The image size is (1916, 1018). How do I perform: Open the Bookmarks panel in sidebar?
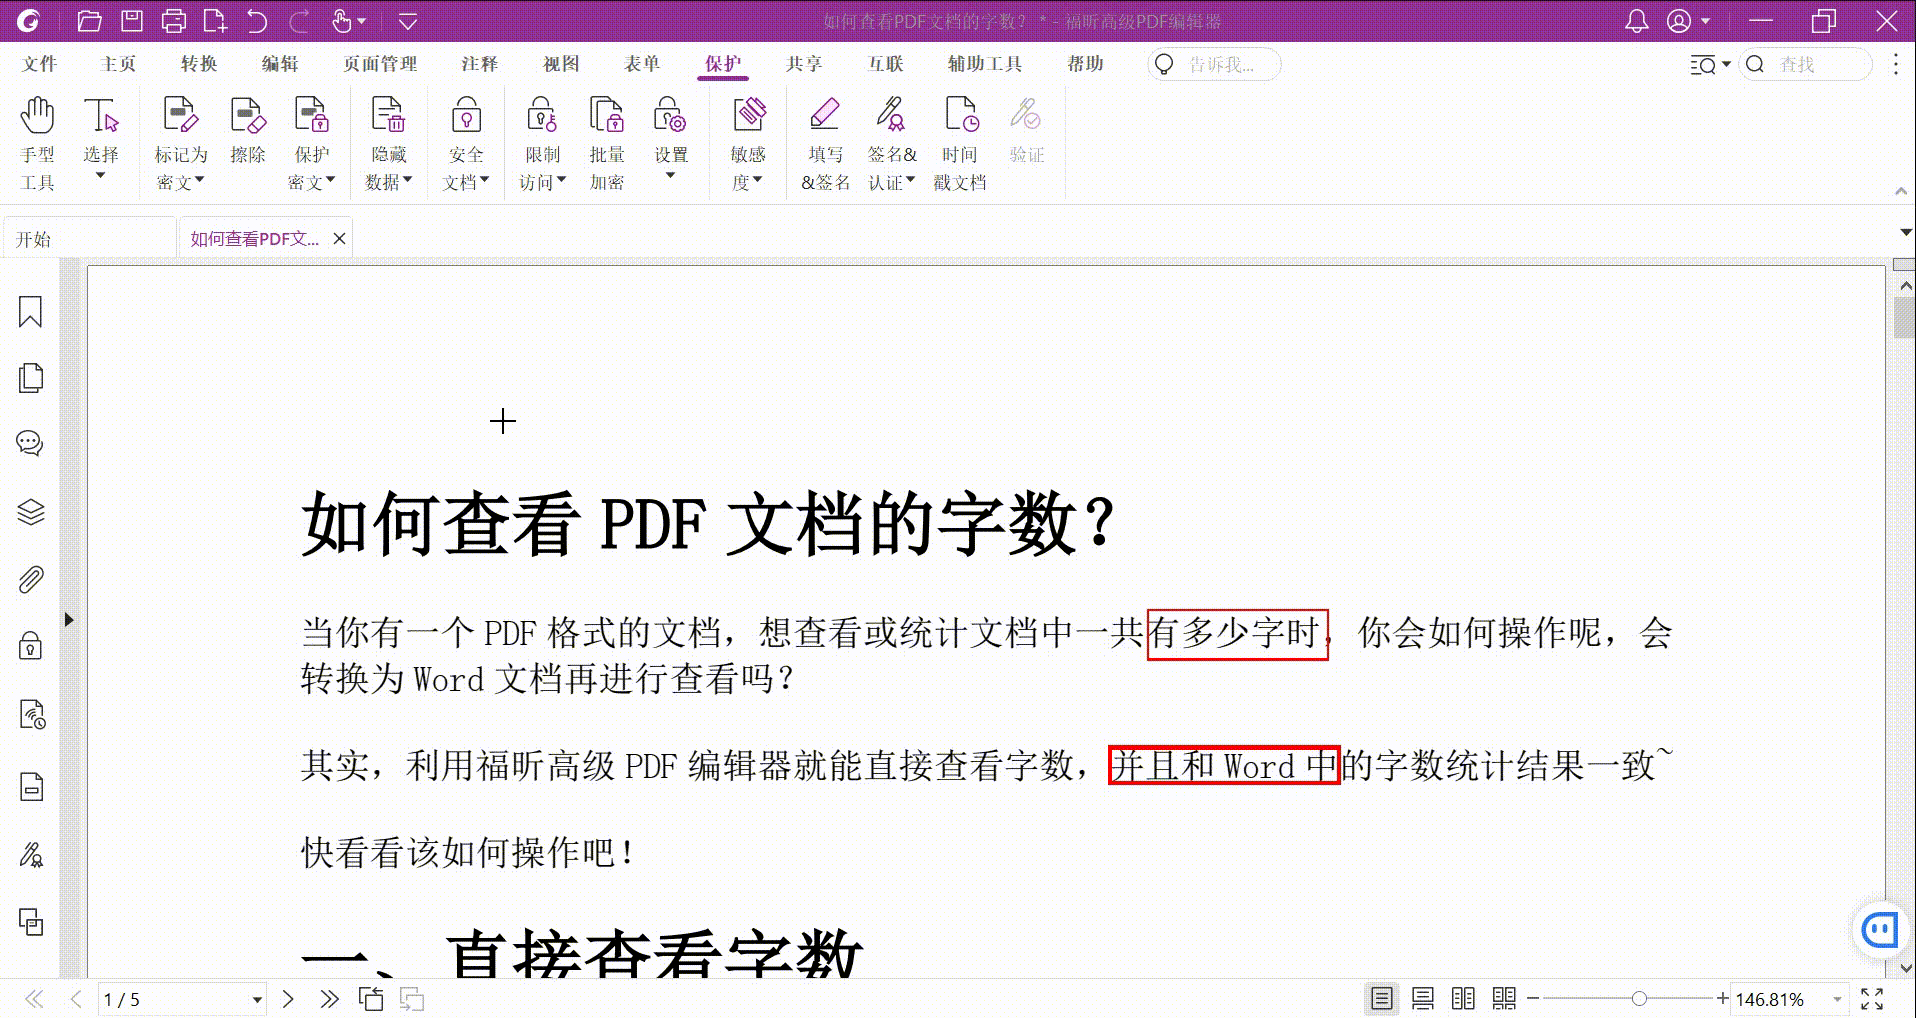tap(31, 312)
